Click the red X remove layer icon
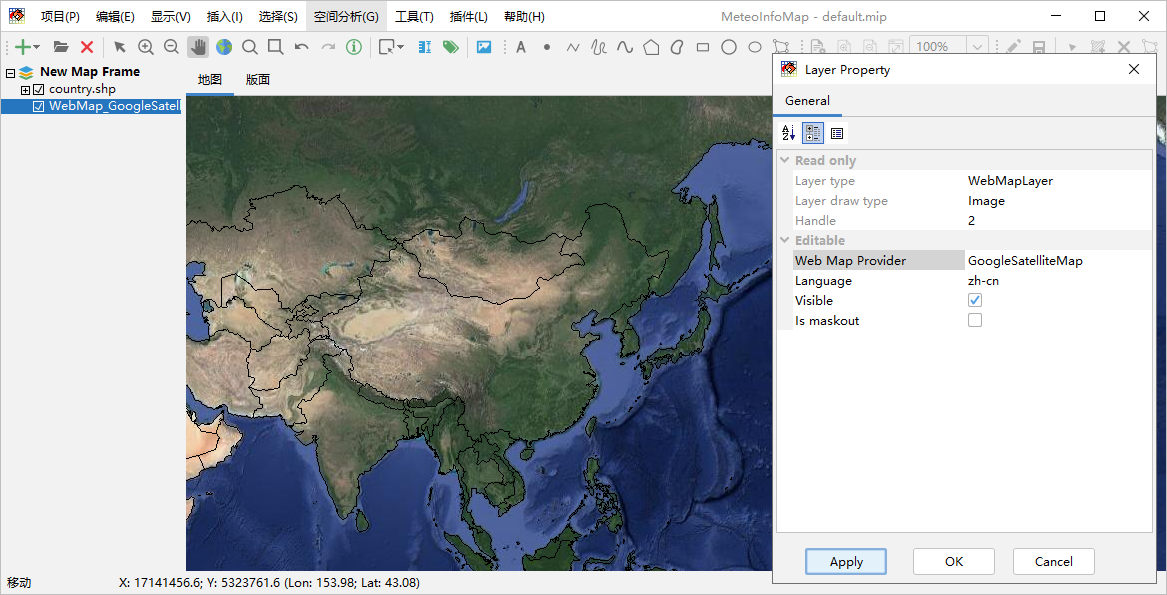 point(87,47)
